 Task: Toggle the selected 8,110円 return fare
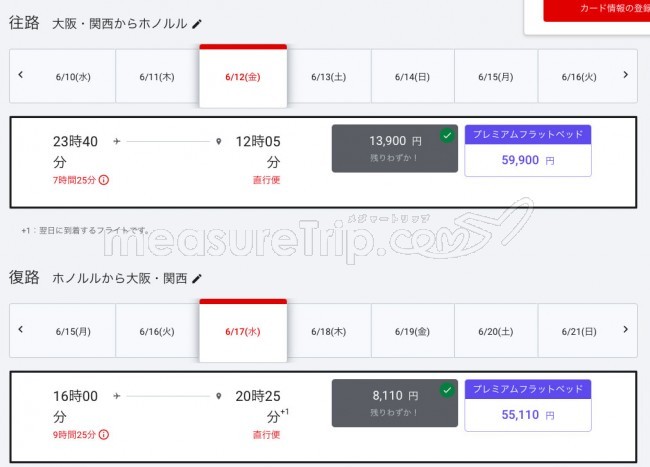tap(395, 403)
